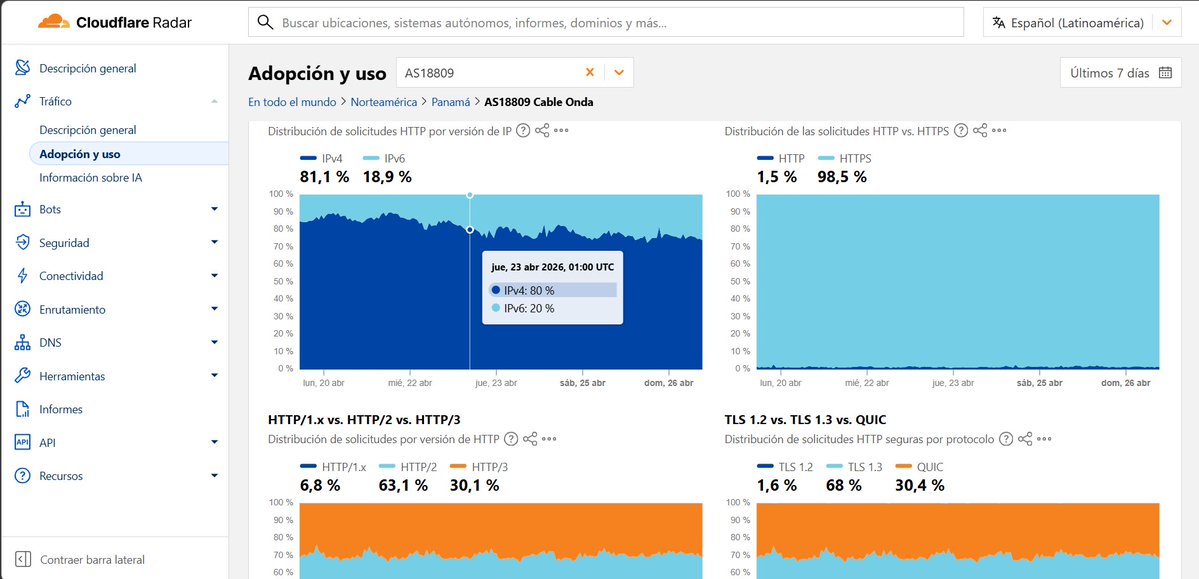1199x579 pixels.
Task: Open the AS18809 location dropdown arrow
Action: coord(619,73)
